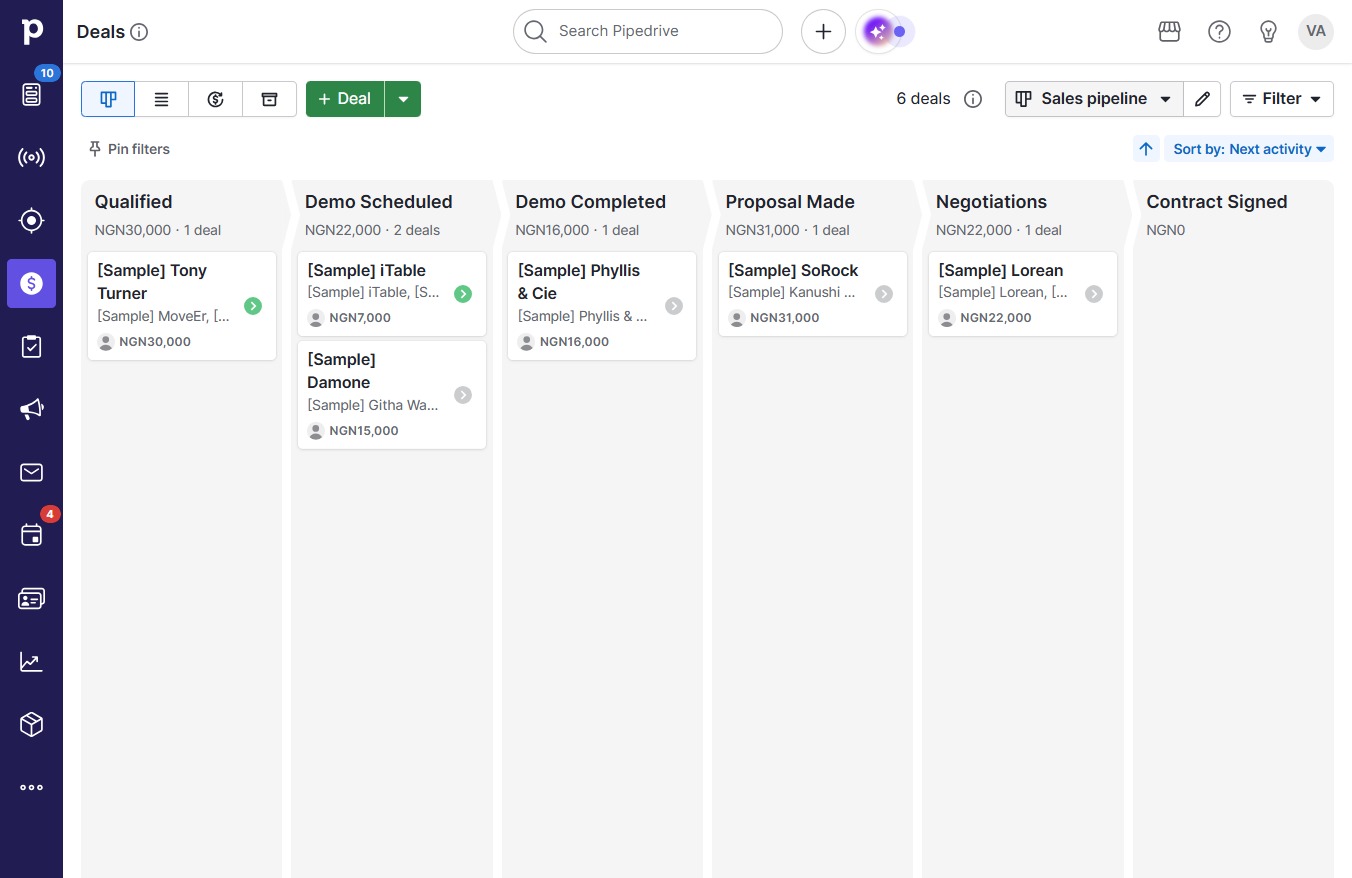The width and height of the screenshot is (1352, 878).
Task: Toggle sort direction arrow button
Action: 1146,149
